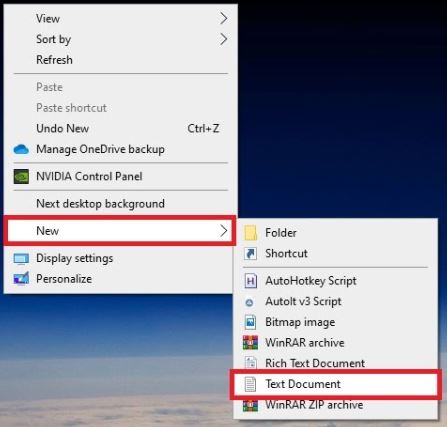
Task: Click the Bitmap image icon
Action: click(250, 322)
